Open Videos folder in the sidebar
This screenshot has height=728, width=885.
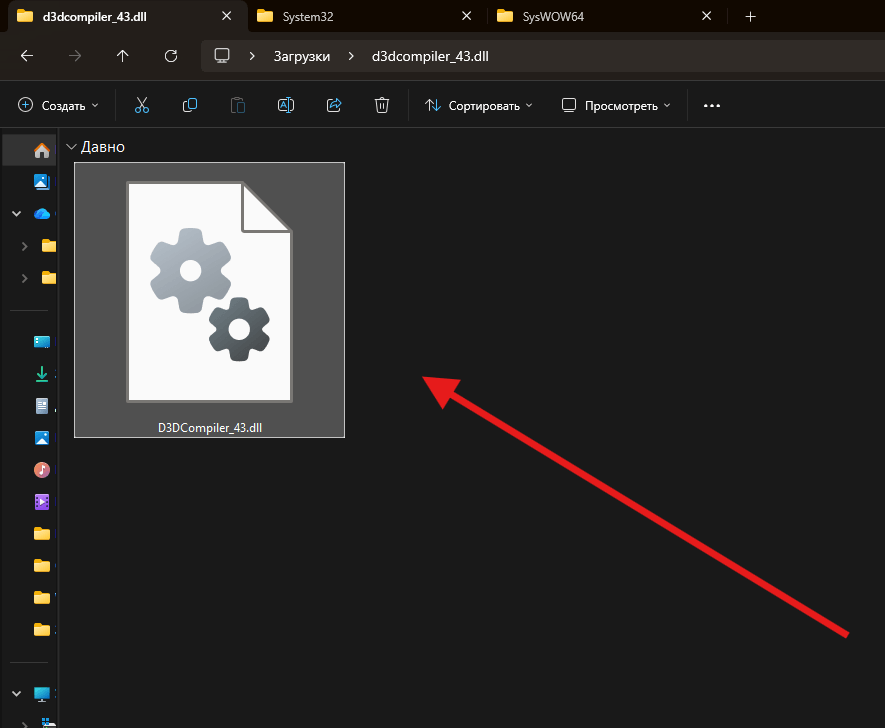pyautogui.click(x=42, y=502)
